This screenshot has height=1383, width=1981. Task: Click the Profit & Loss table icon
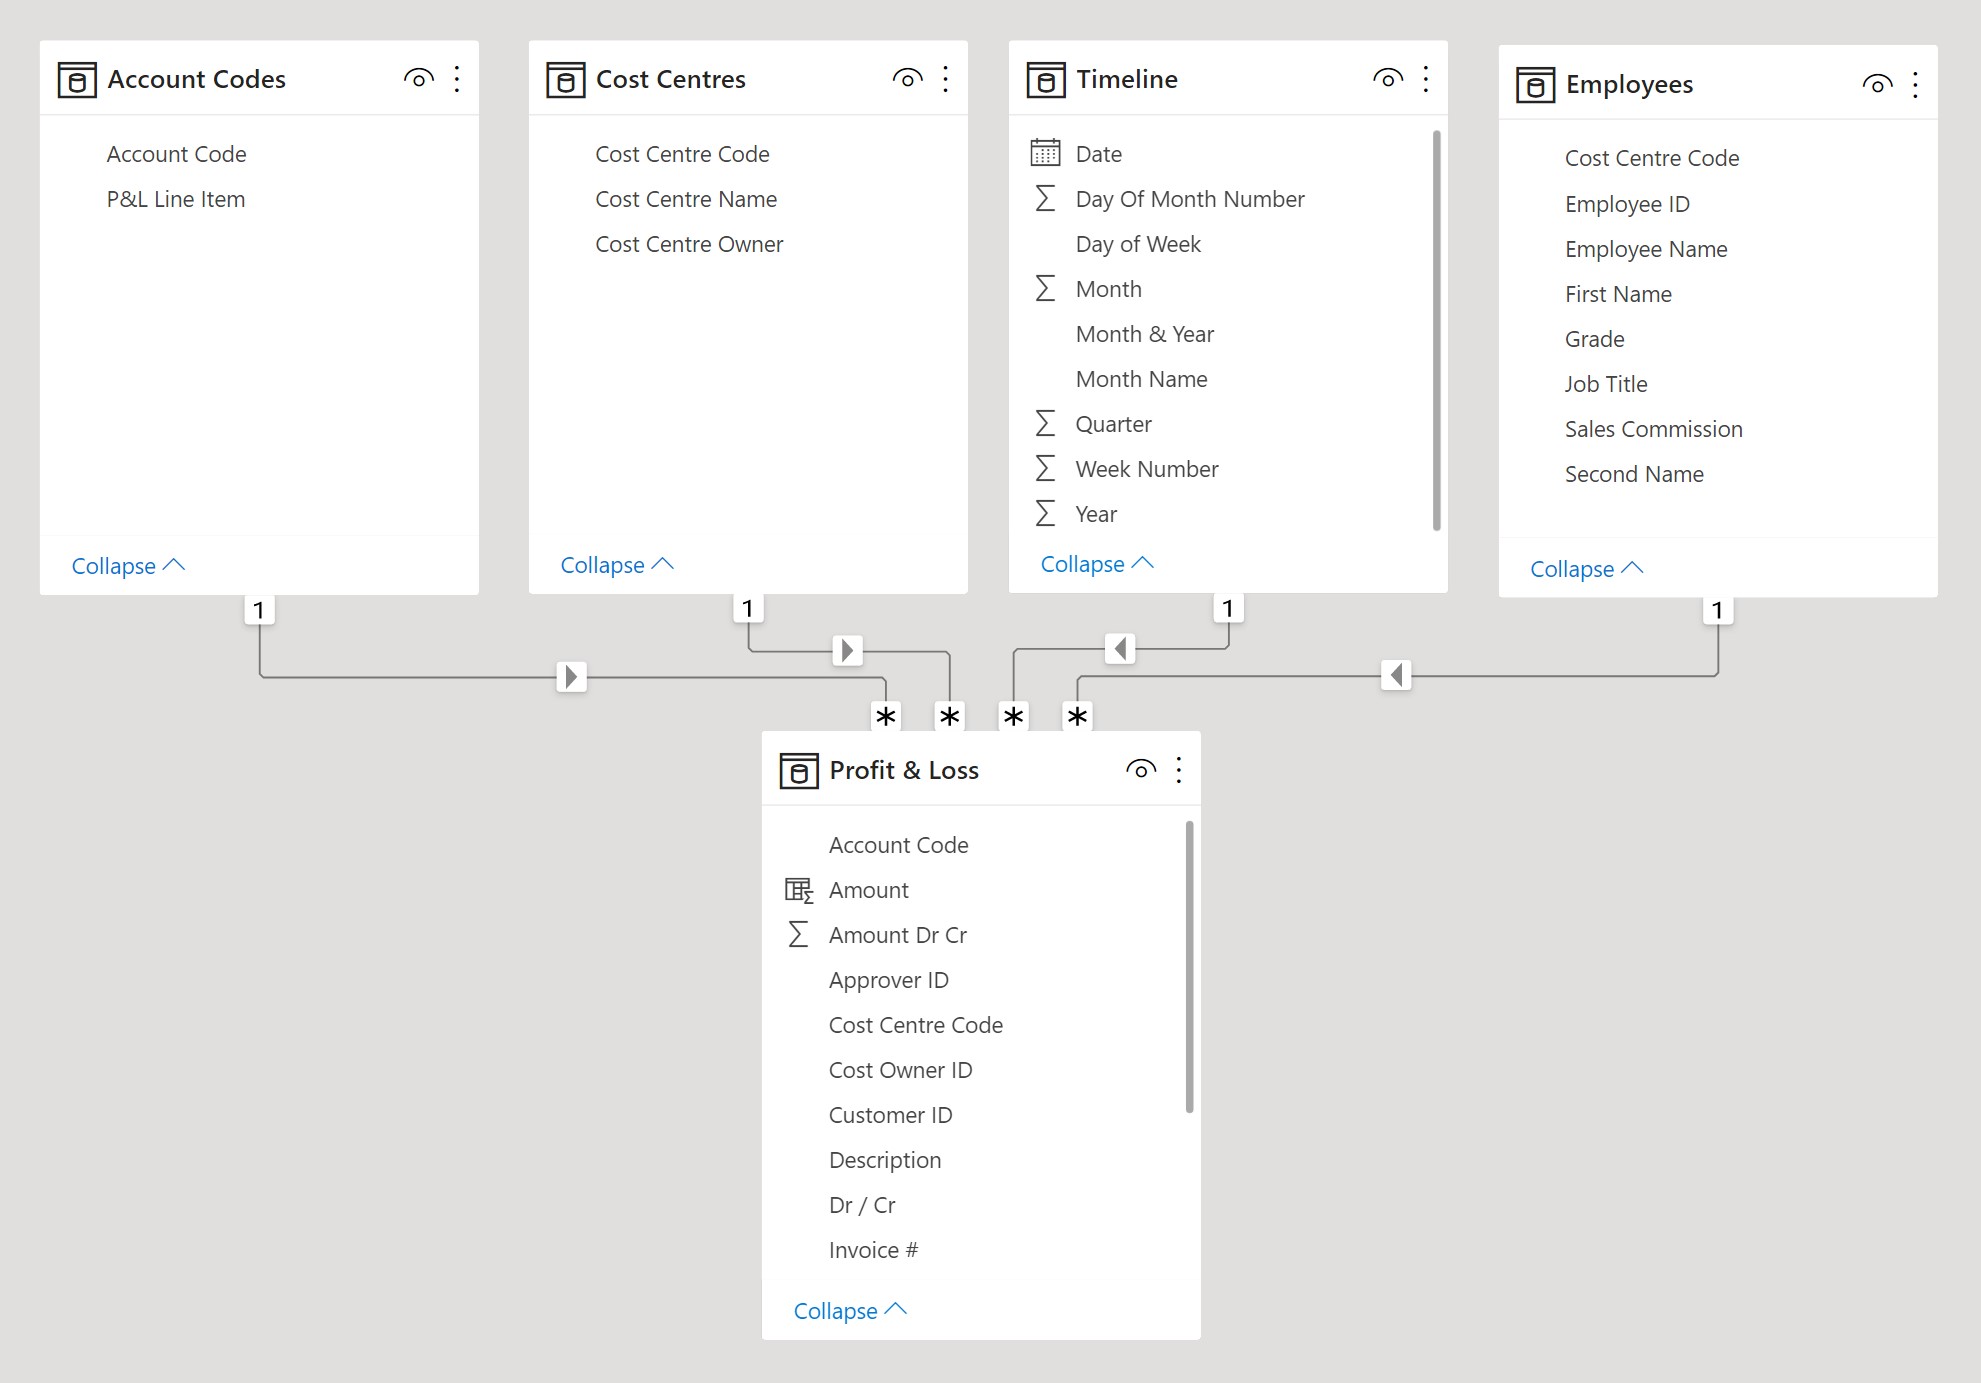click(798, 771)
